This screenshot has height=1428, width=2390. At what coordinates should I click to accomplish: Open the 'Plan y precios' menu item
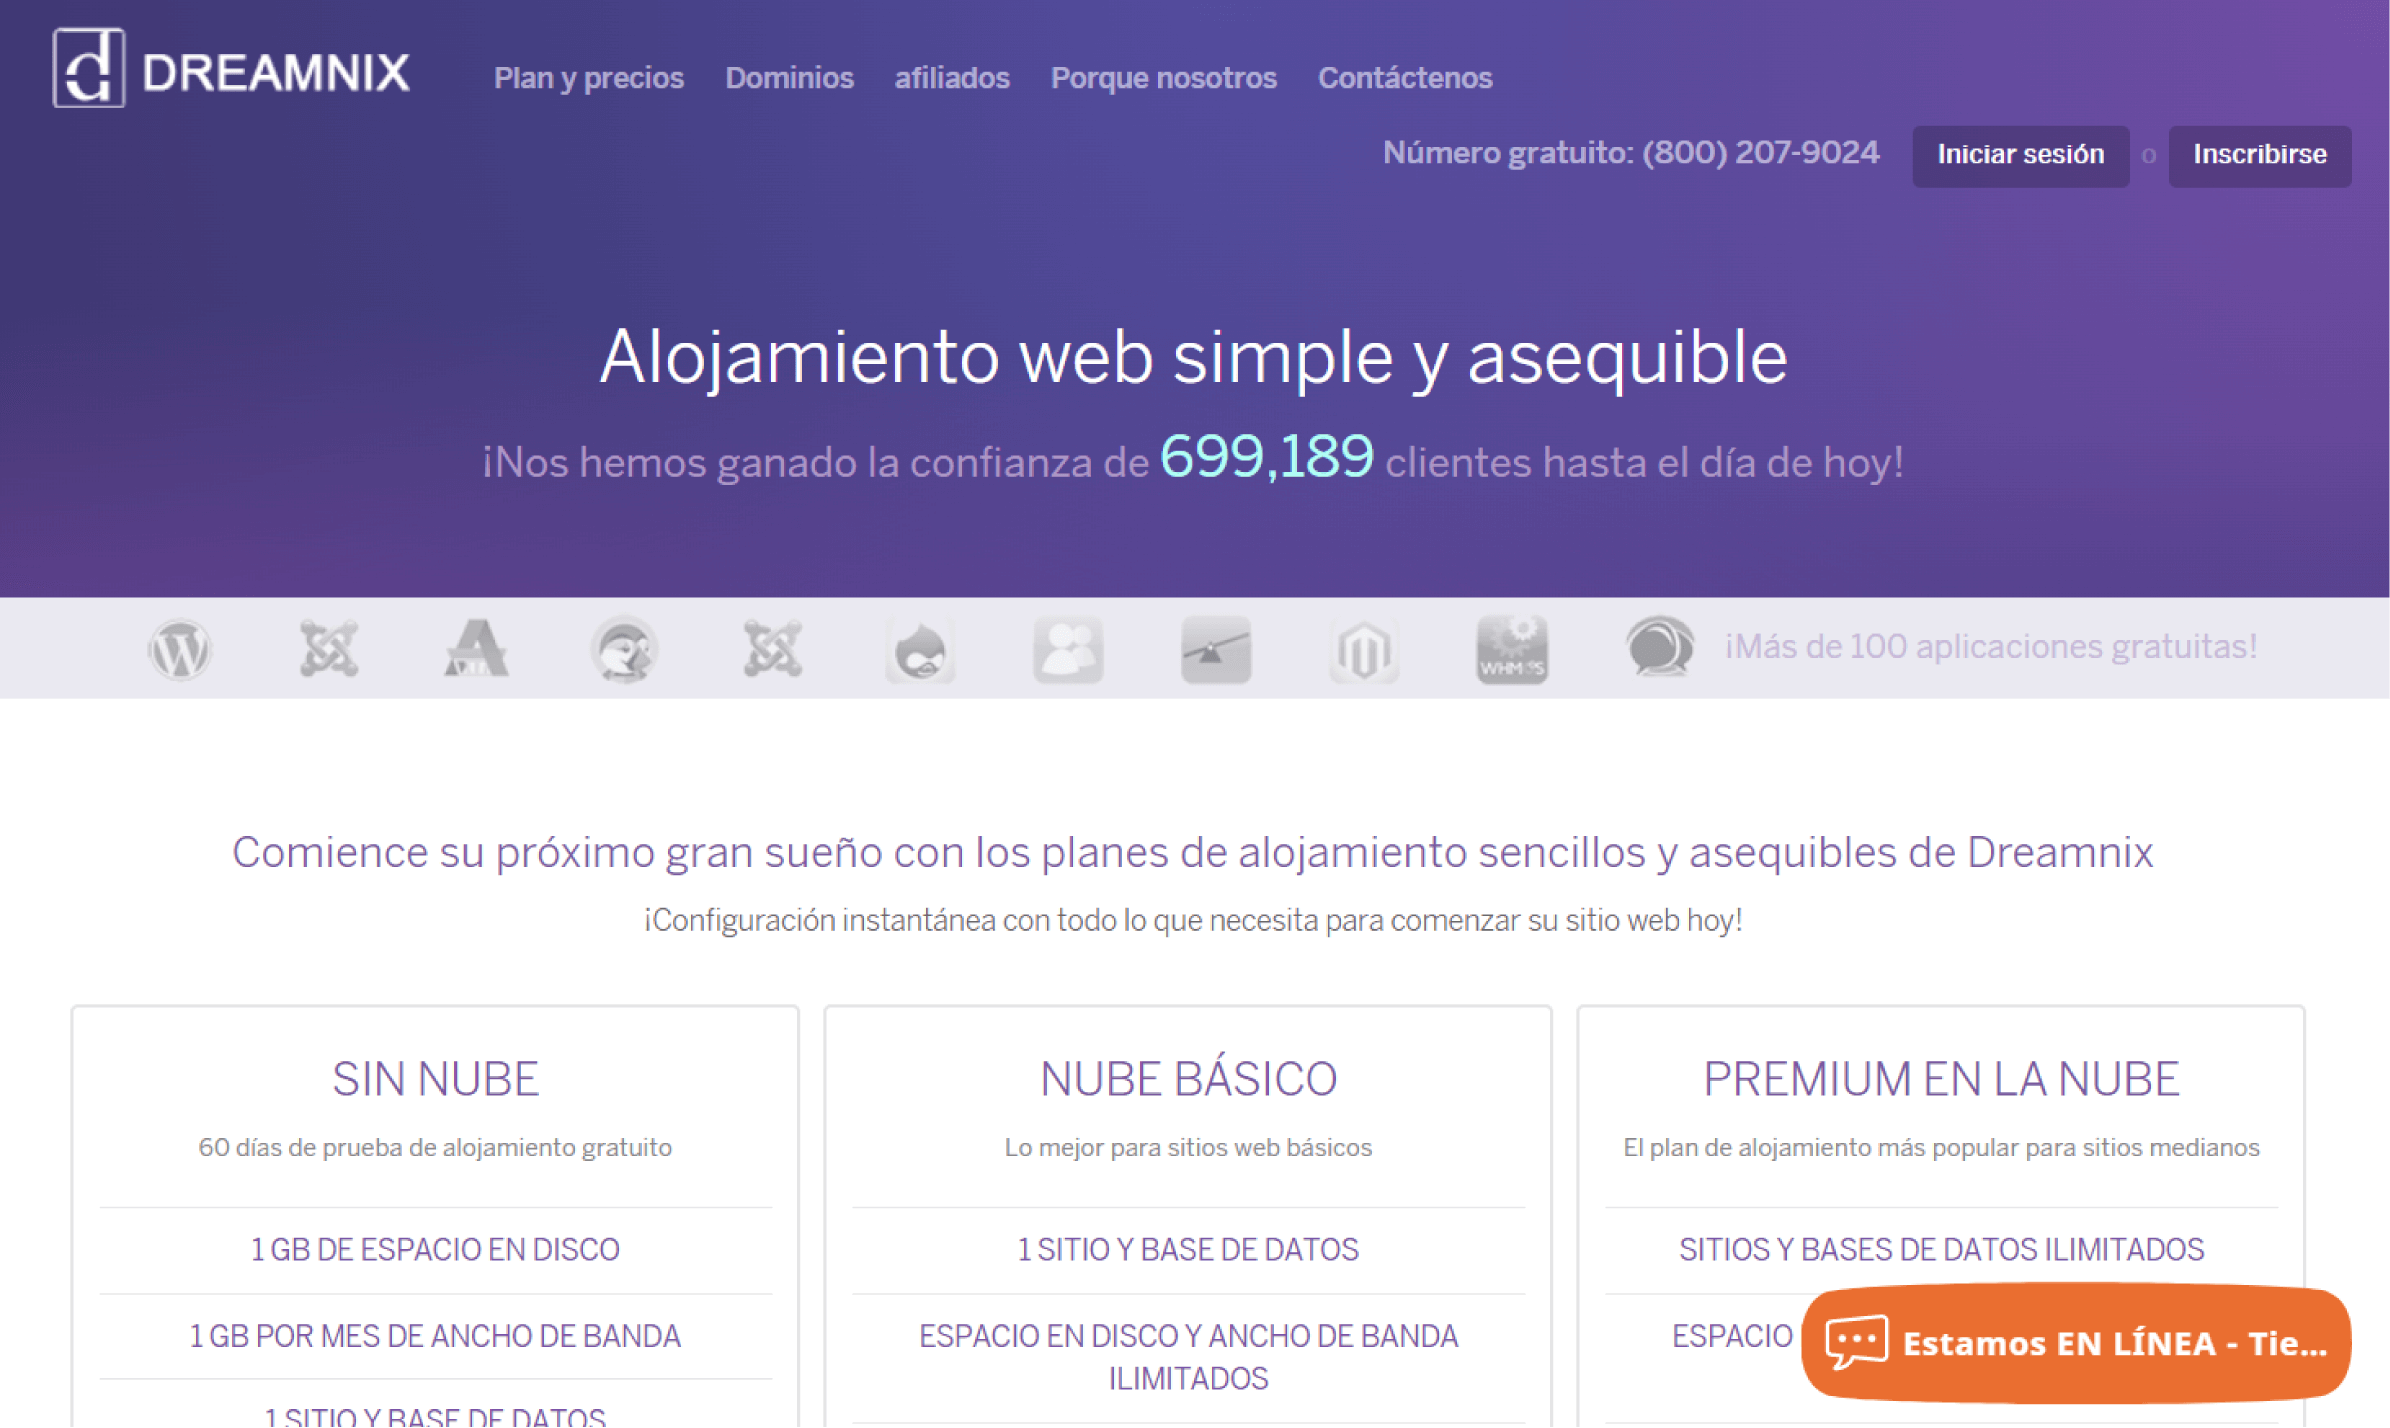tap(589, 78)
